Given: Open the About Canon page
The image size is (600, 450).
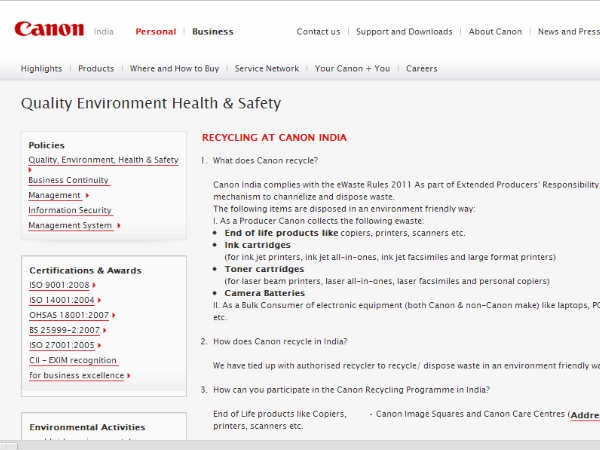Looking at the screenshot, I should click(495, 32).
